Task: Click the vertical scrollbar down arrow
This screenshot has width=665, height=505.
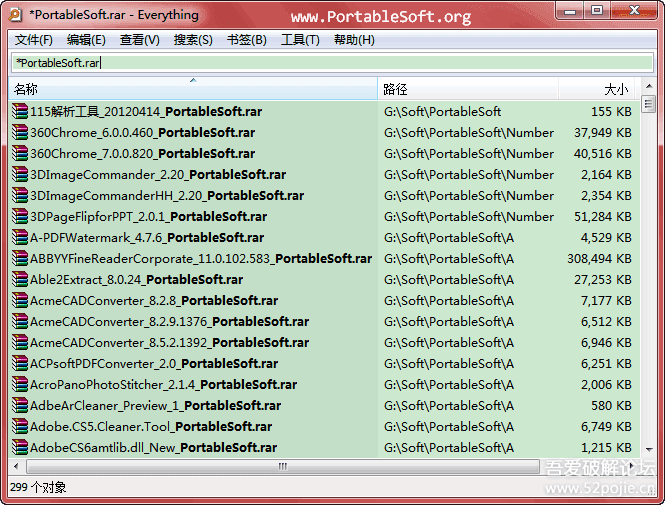Action: tap(648, 450)
